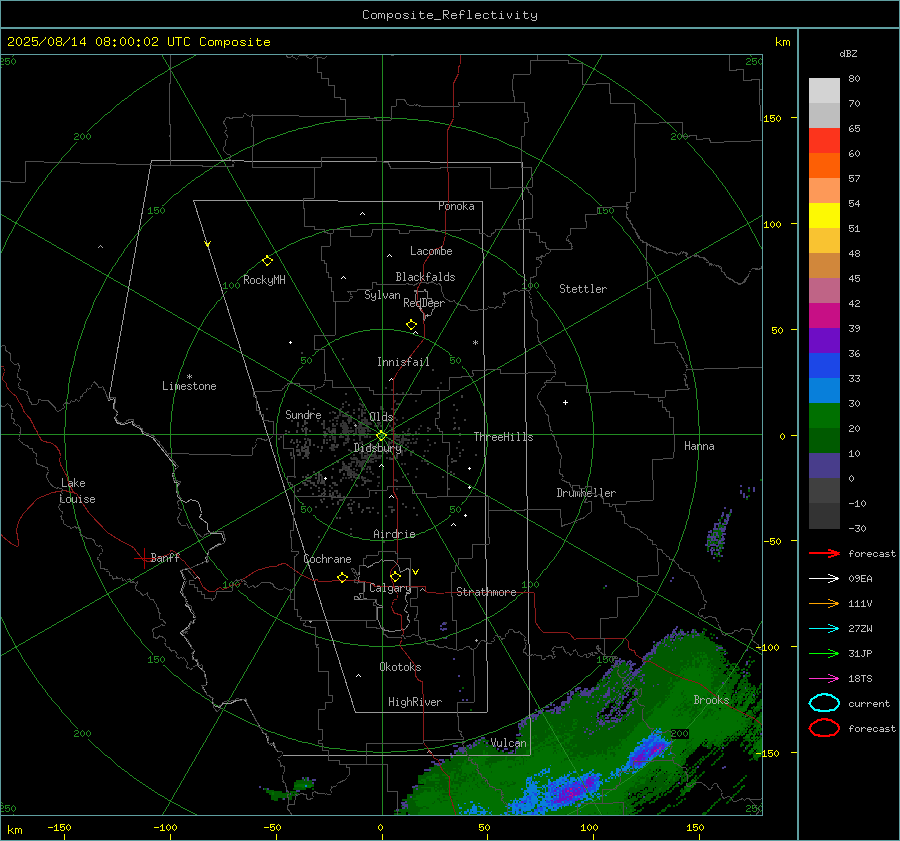Image resolution: width=900 pixels, height=841 pixels.
Task: Click the Sylvan label on the map
Action: tap(382, 295)
